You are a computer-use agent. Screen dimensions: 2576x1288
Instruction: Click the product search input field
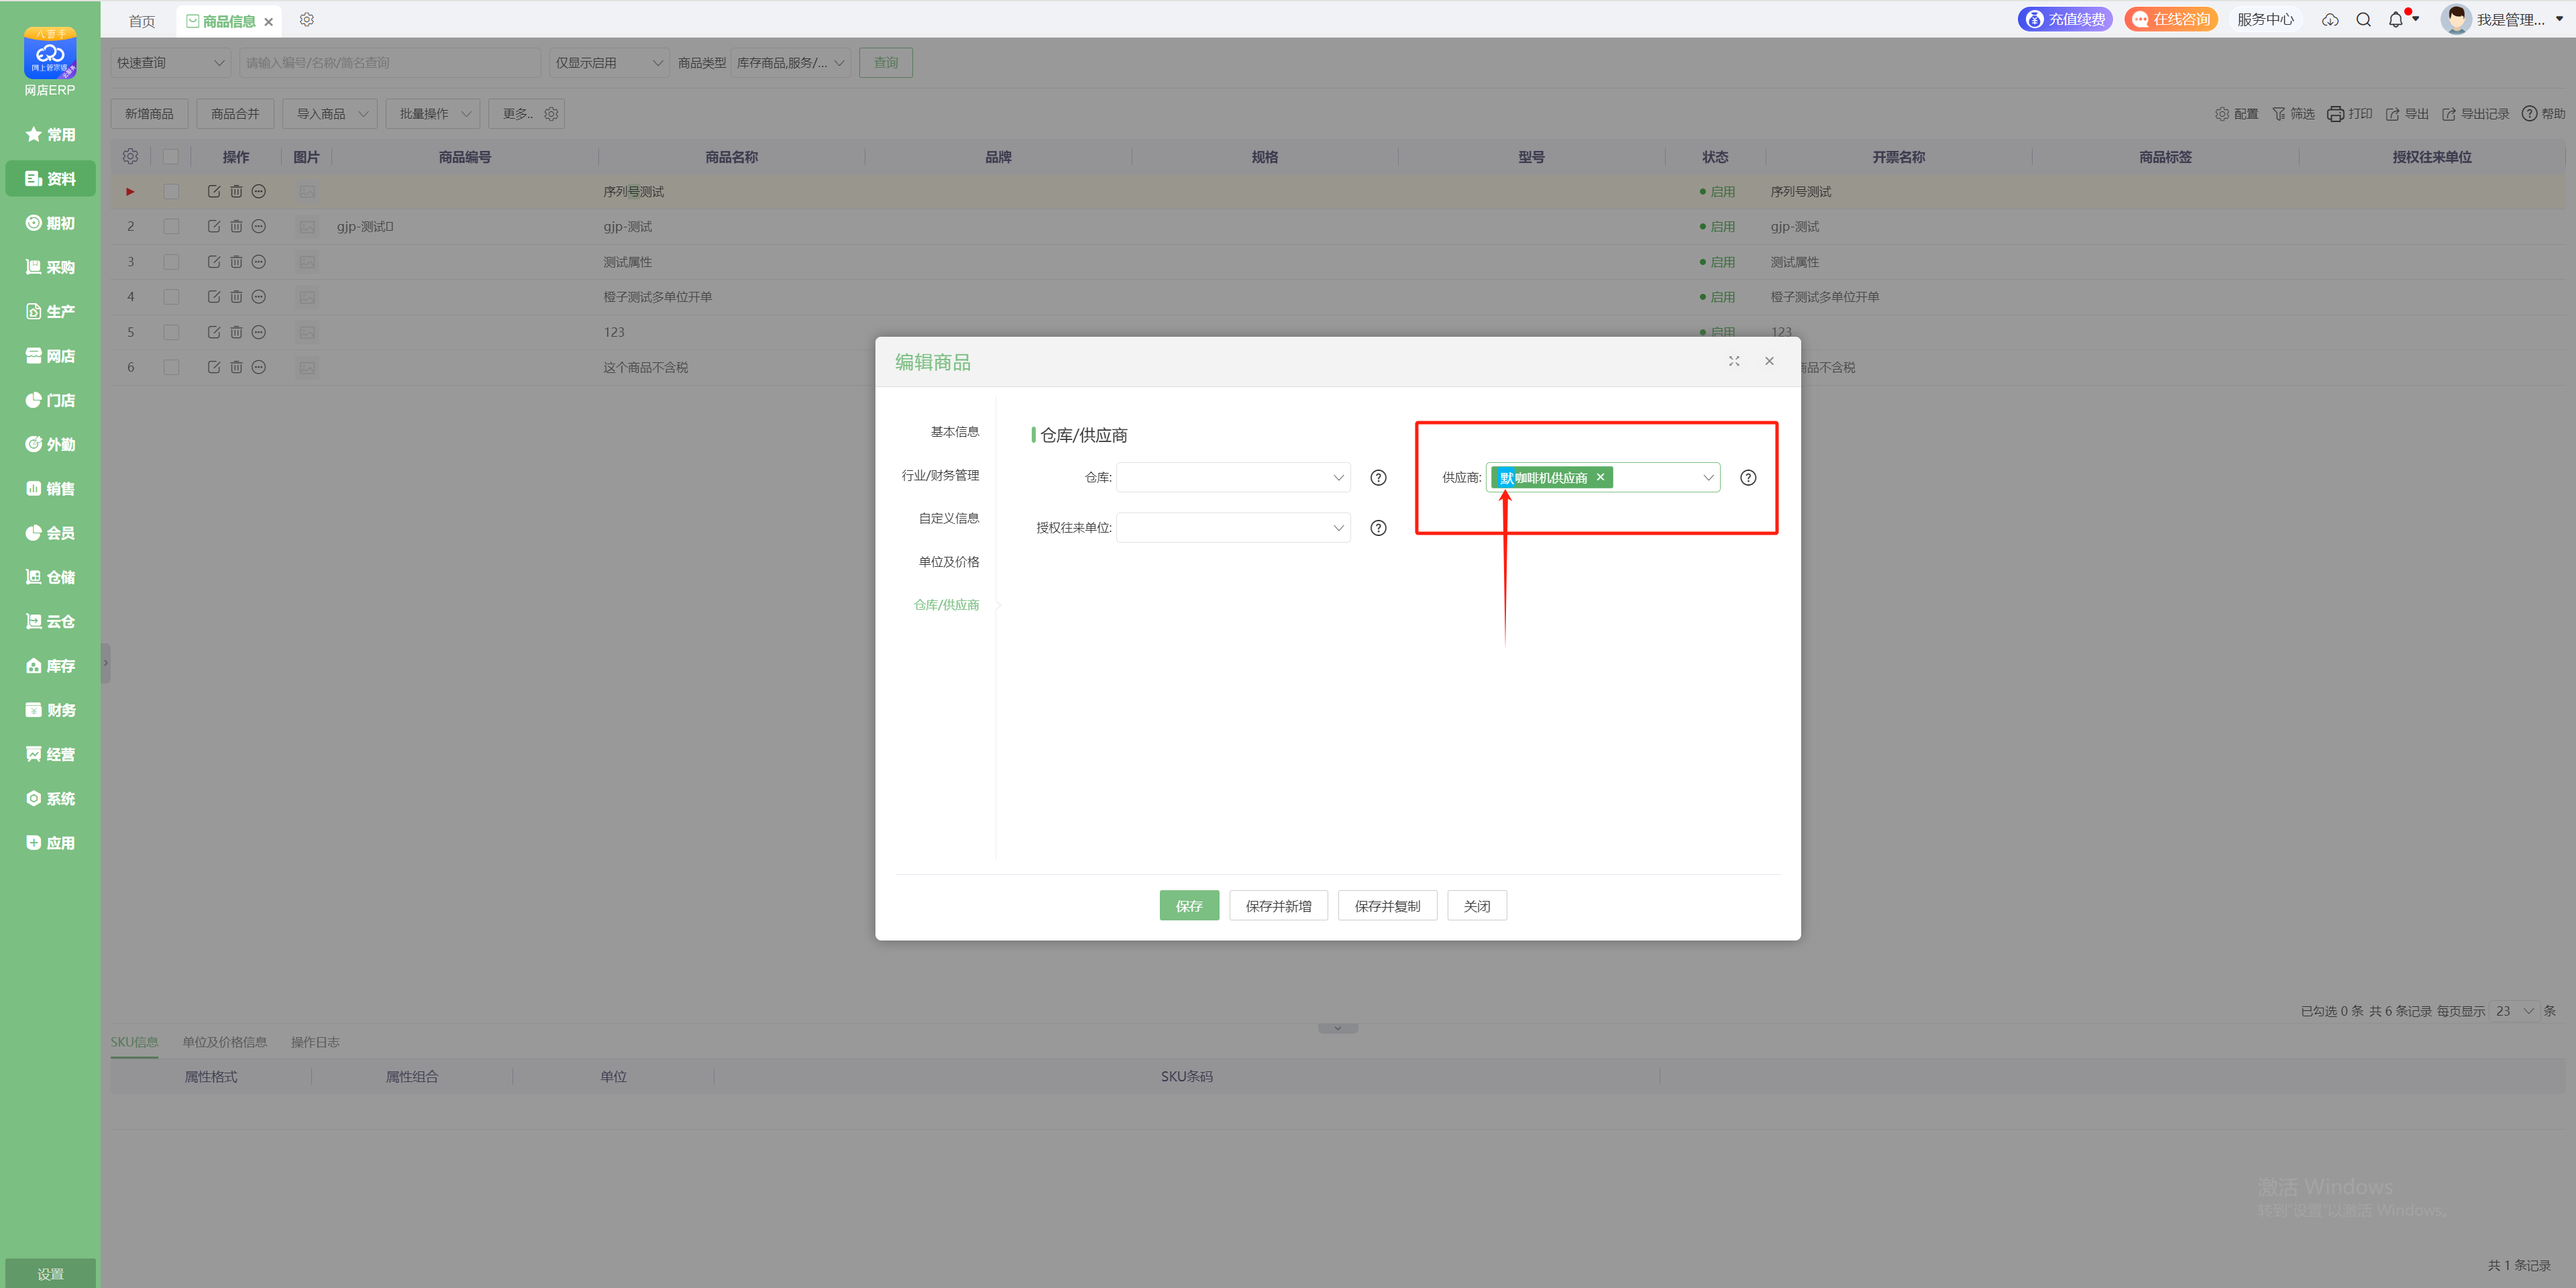click(390, 63)
